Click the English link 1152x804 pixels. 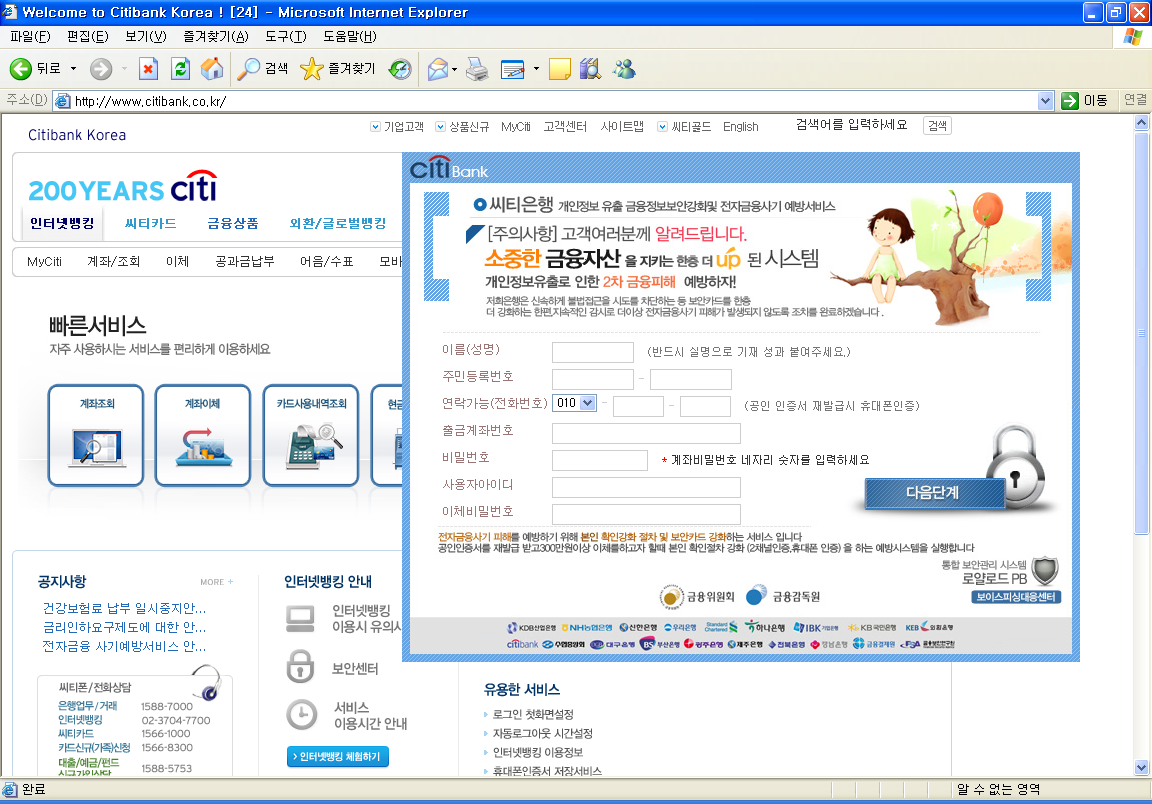point(740,126)
